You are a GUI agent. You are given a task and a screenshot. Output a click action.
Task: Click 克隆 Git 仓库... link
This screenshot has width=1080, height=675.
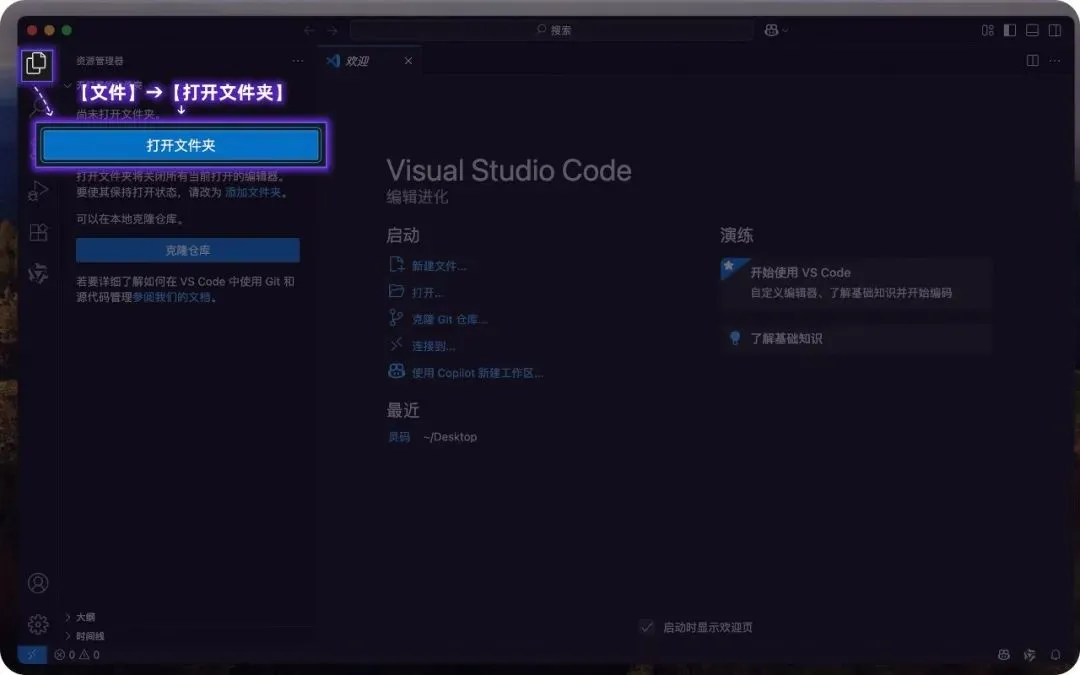click(449, 320)
